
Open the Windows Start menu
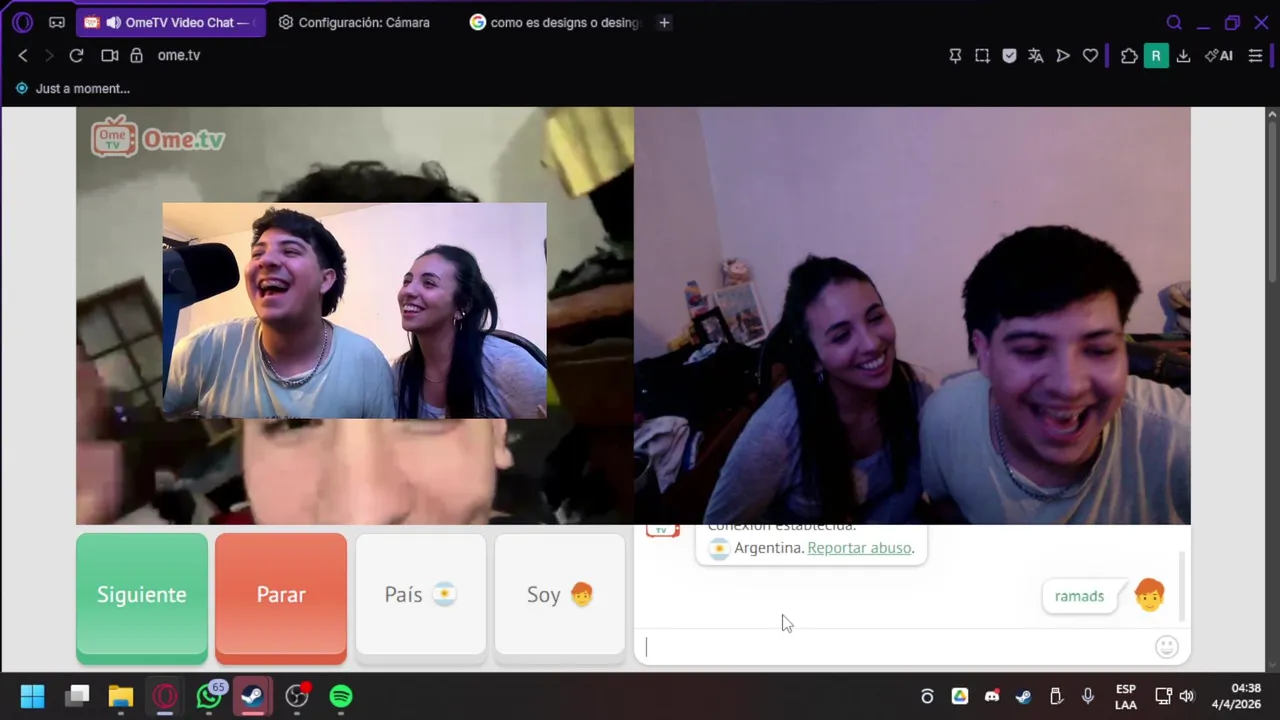pos(32,696)
